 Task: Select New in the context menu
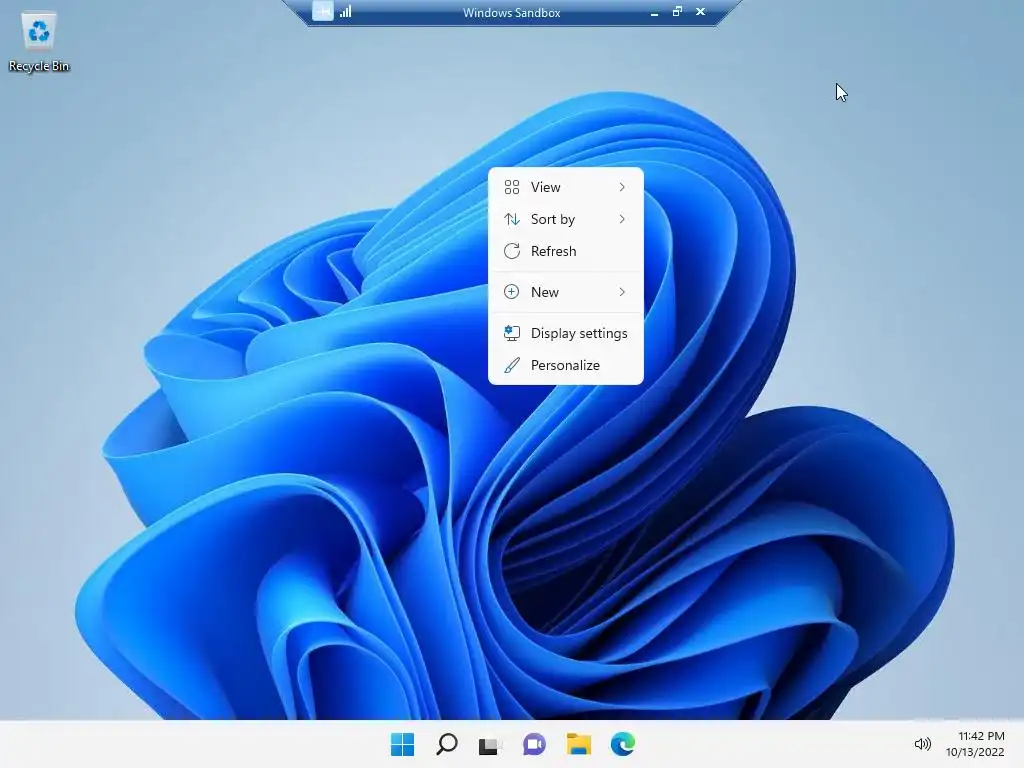click(x=566, y=292)
